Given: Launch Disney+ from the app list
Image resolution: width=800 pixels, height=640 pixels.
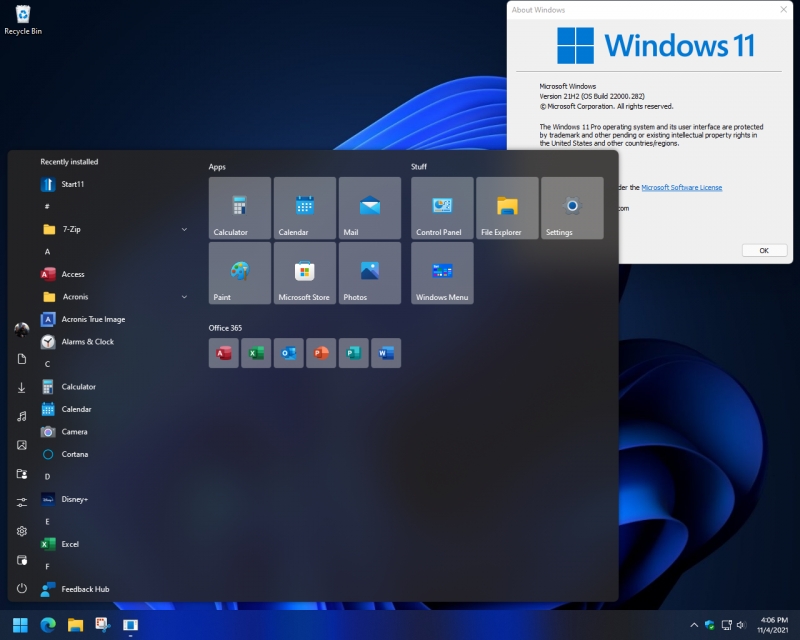Looking at the screenshot, I should pos(114,499).
